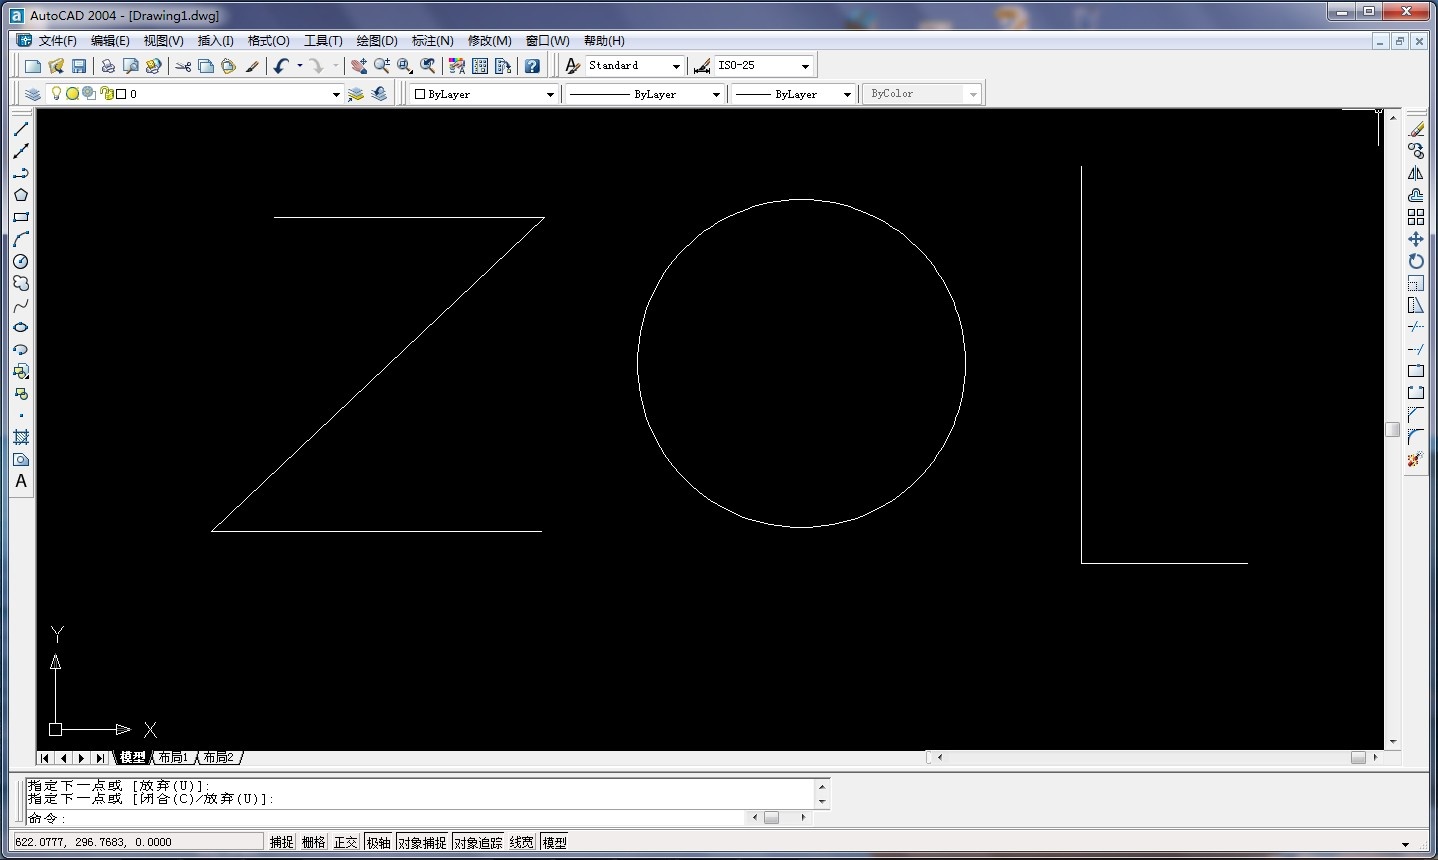Screen dimensions: 1438x860
Task: Activate Pan Realtime hand tool
Action: (x=359, y=66)
